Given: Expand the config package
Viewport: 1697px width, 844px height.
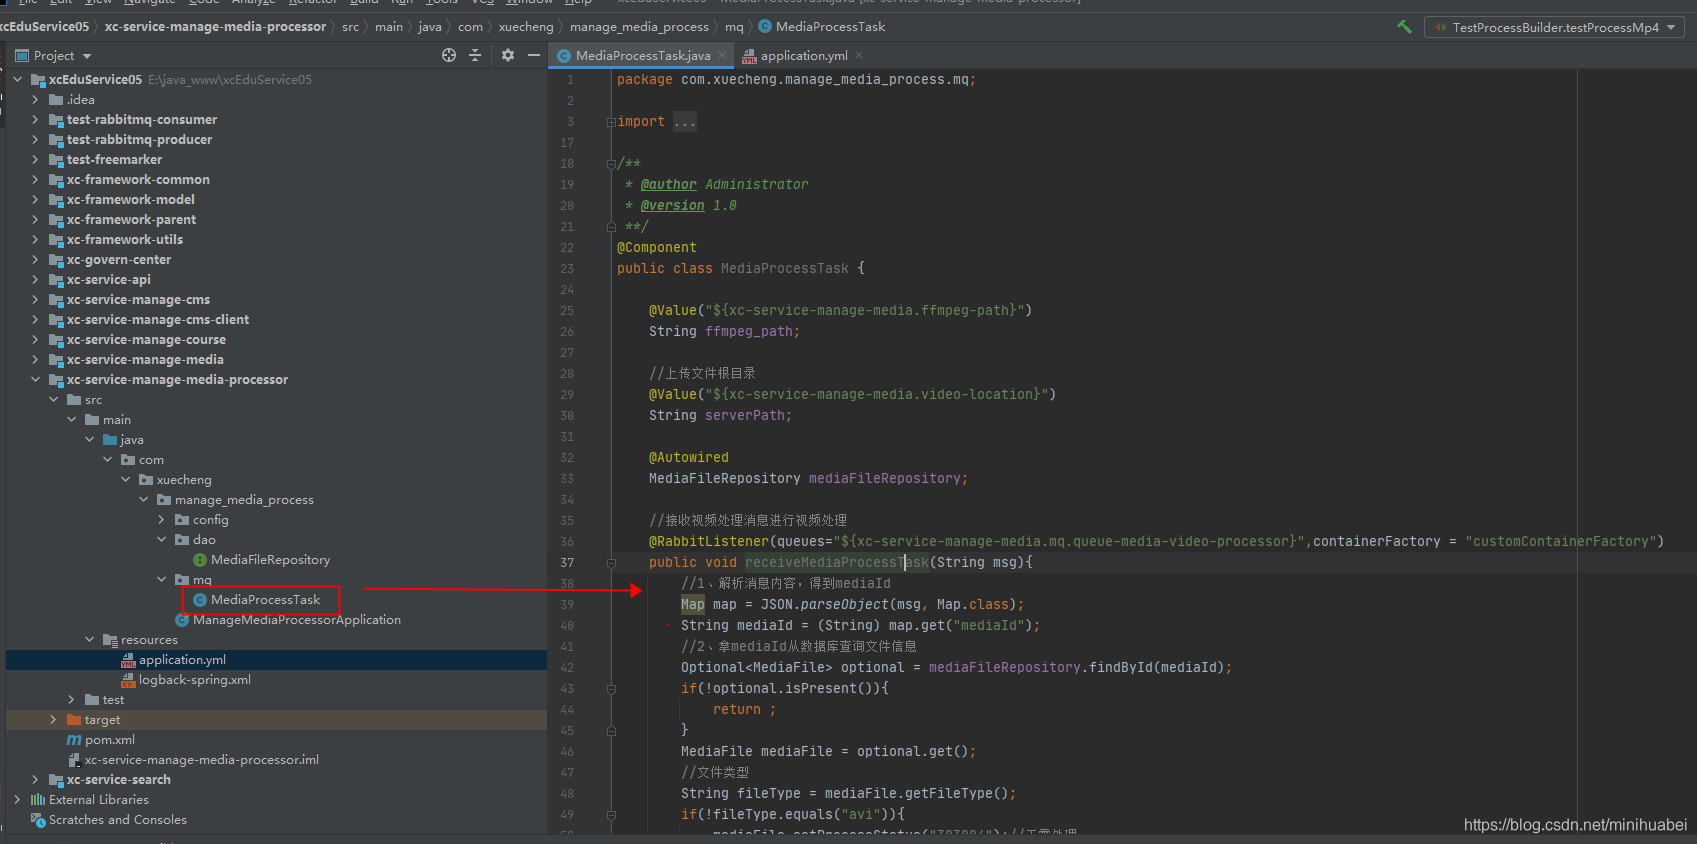Looking at the screenshot, I should [161, 519].
